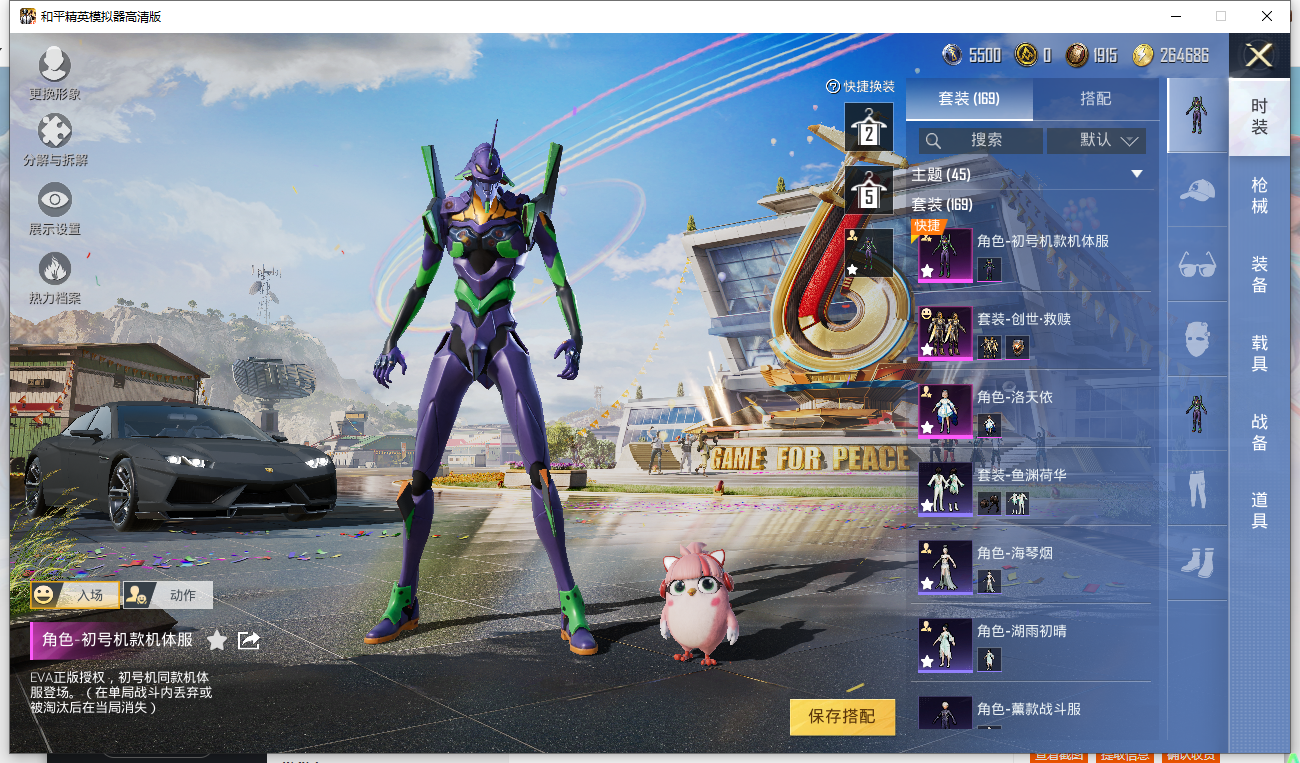Viewport: 1300px width, 763px height.
Task: Select the shoes category icon
Action: pyautogui.click(x=1197, y=562)
